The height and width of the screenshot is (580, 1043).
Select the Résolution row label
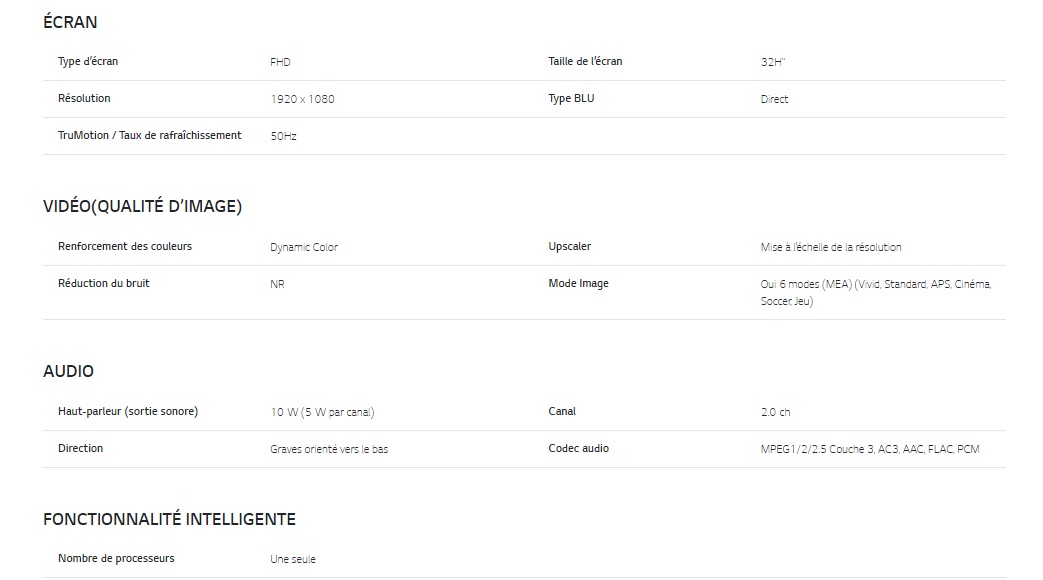(x=84, y=99)
